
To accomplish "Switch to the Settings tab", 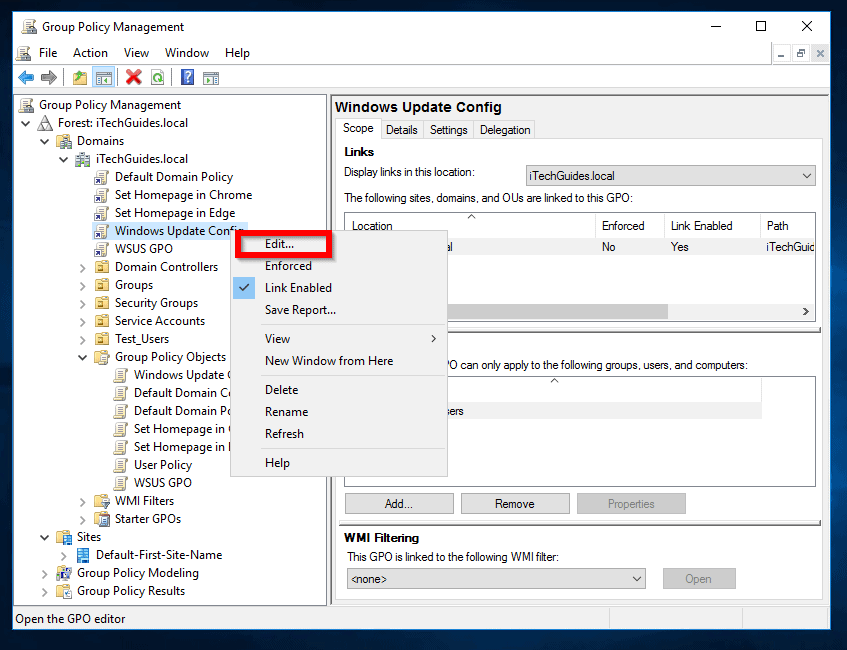I will [x=448, y=129].
